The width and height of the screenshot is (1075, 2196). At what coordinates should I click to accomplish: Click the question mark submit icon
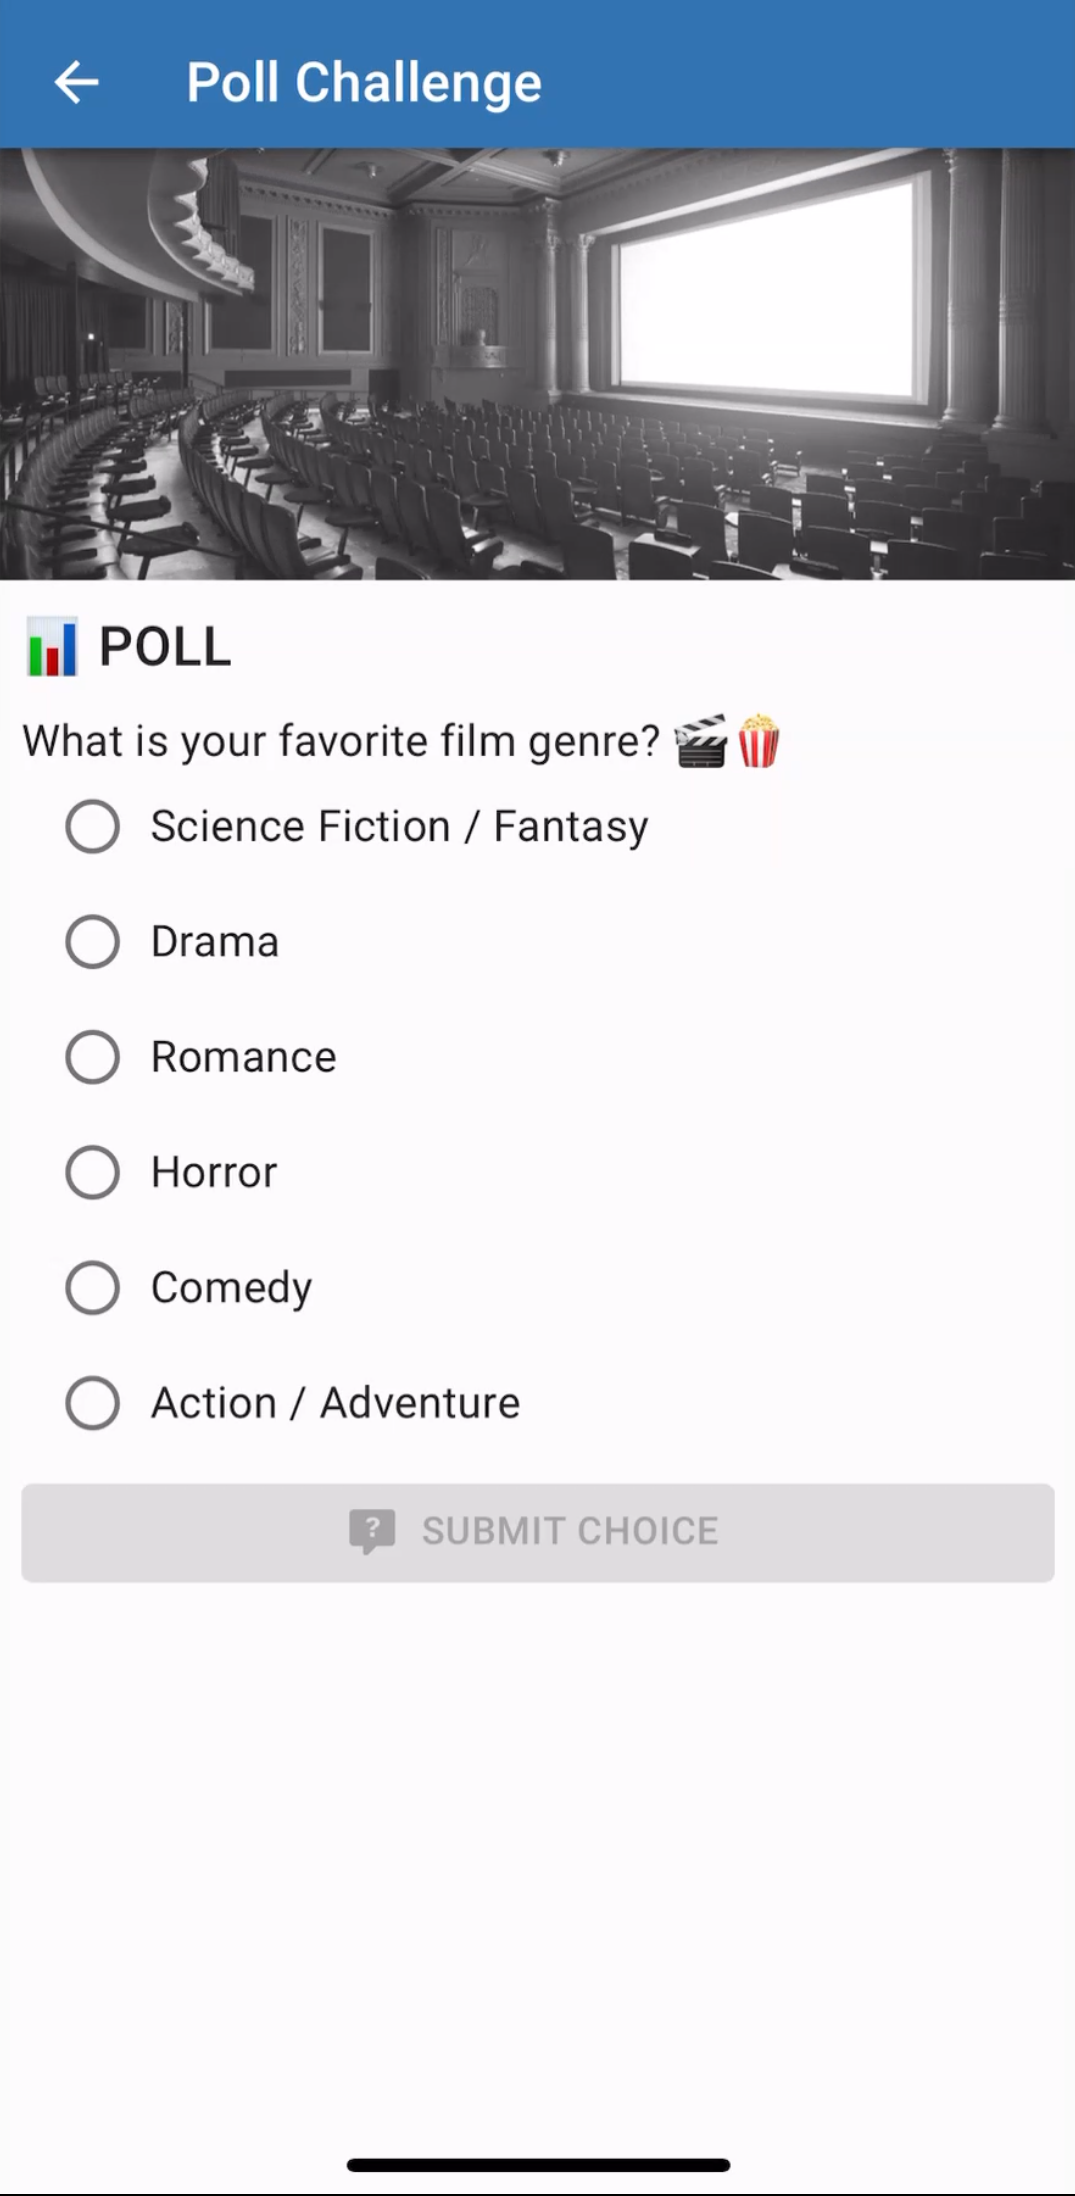[x=372, y=1531]
